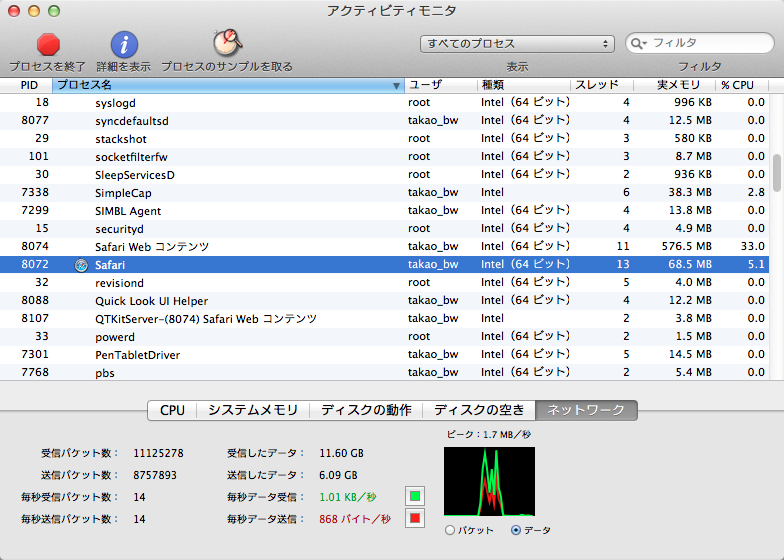
Task: Select the socketfilterfw process row
Action: pos(384,156)
